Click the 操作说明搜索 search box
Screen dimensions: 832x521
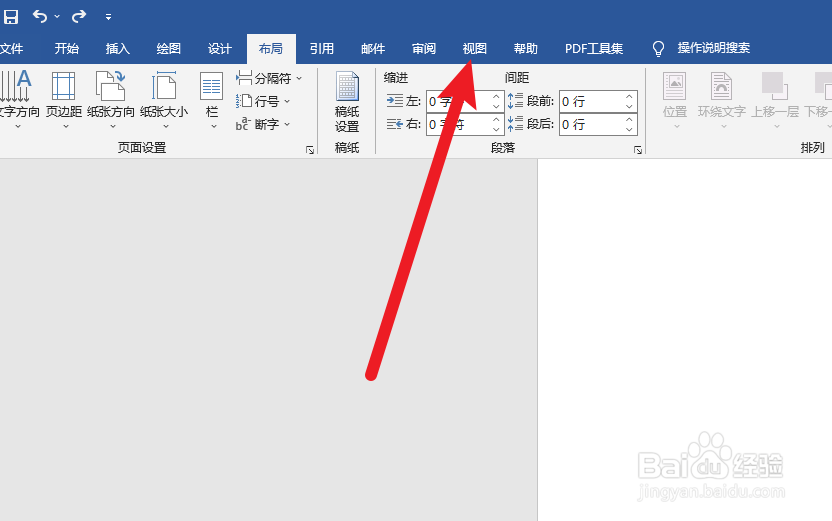tap(714, 48)
